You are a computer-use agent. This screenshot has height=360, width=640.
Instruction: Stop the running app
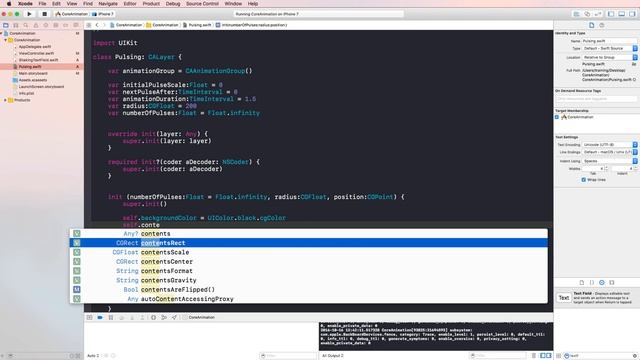tap(44, 14)
